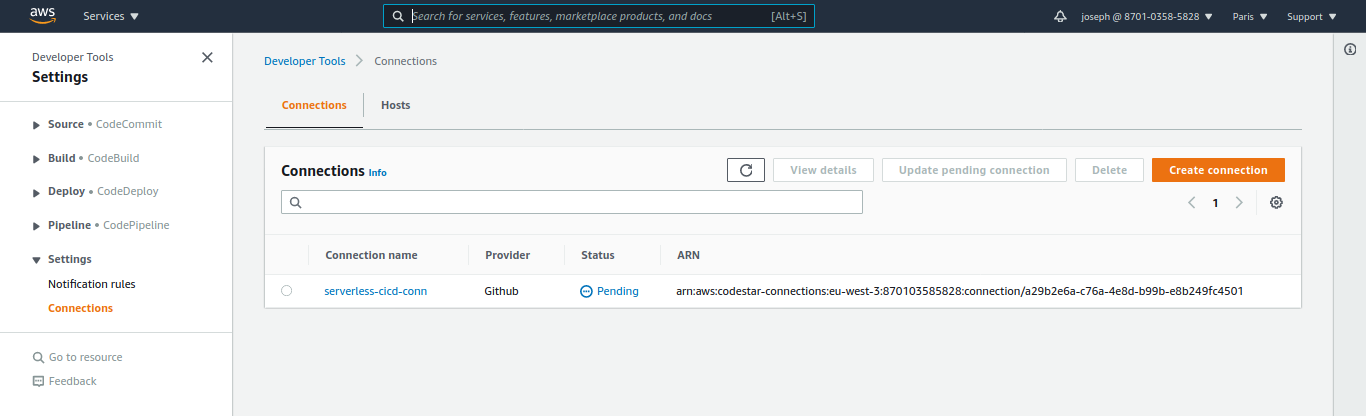
Task: Expand the Build CodeBuild section
Action: click(37, 159)
